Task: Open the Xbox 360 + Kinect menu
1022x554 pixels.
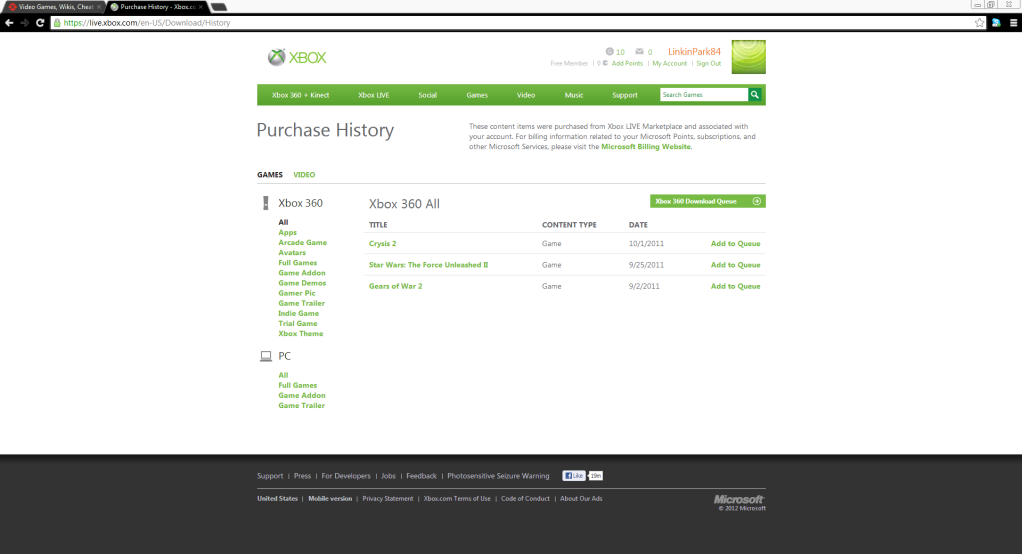Action: [300, 95]
